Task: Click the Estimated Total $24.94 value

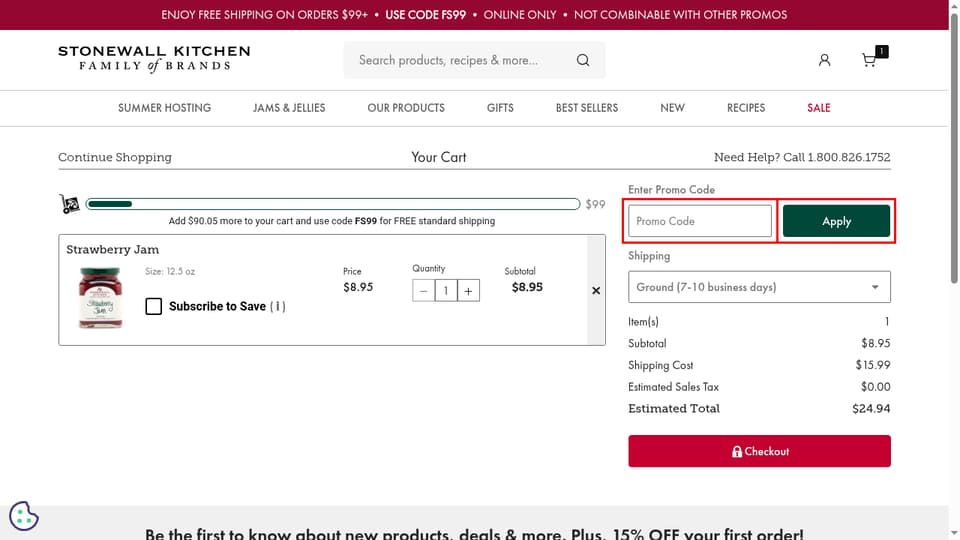Action: pos(871,408)
